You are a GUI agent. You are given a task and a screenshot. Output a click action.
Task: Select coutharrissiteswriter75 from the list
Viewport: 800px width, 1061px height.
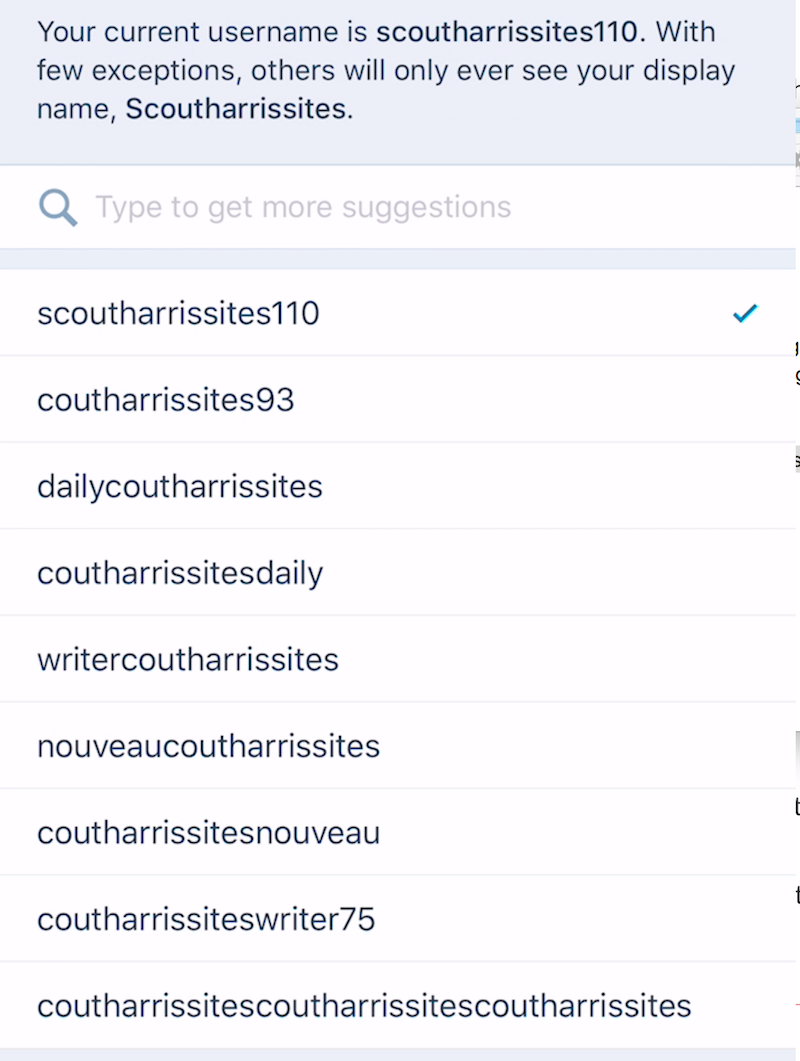(205, 918)
